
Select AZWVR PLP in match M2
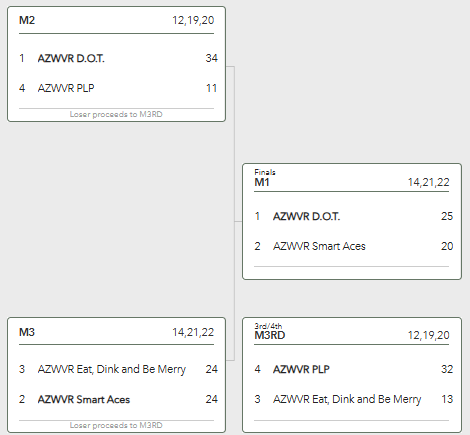coord(66,88)
